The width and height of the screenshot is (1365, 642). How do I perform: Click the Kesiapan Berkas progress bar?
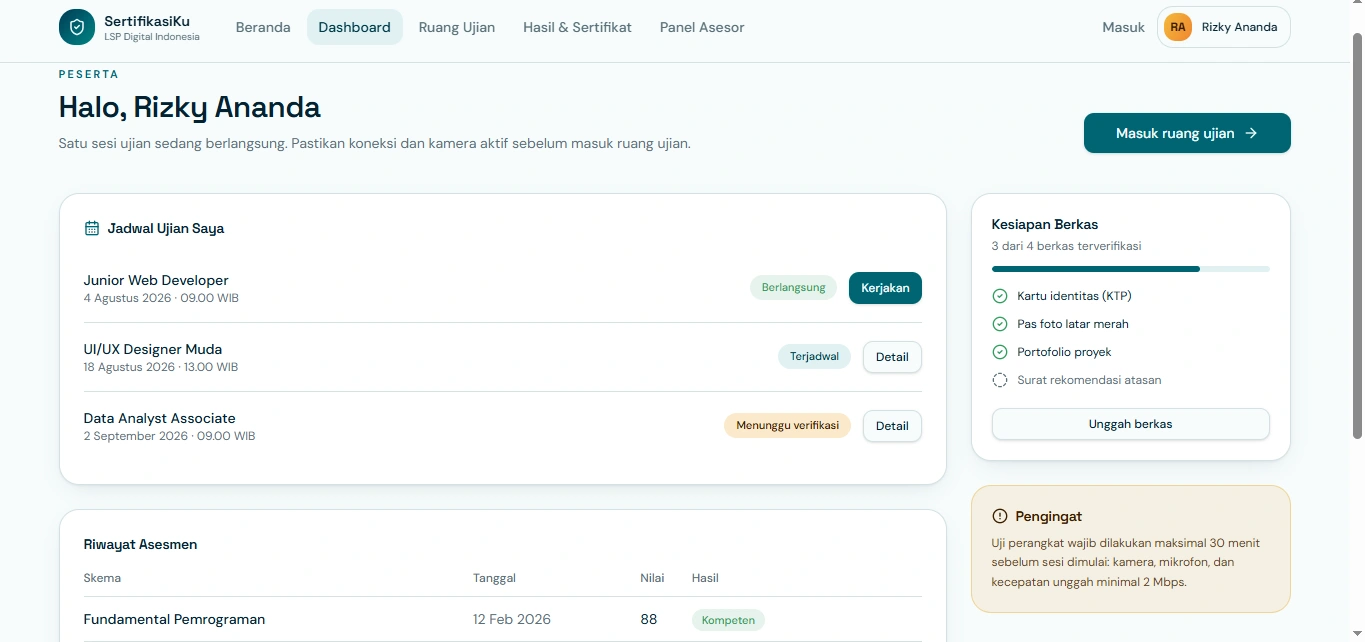[1130, 269]
